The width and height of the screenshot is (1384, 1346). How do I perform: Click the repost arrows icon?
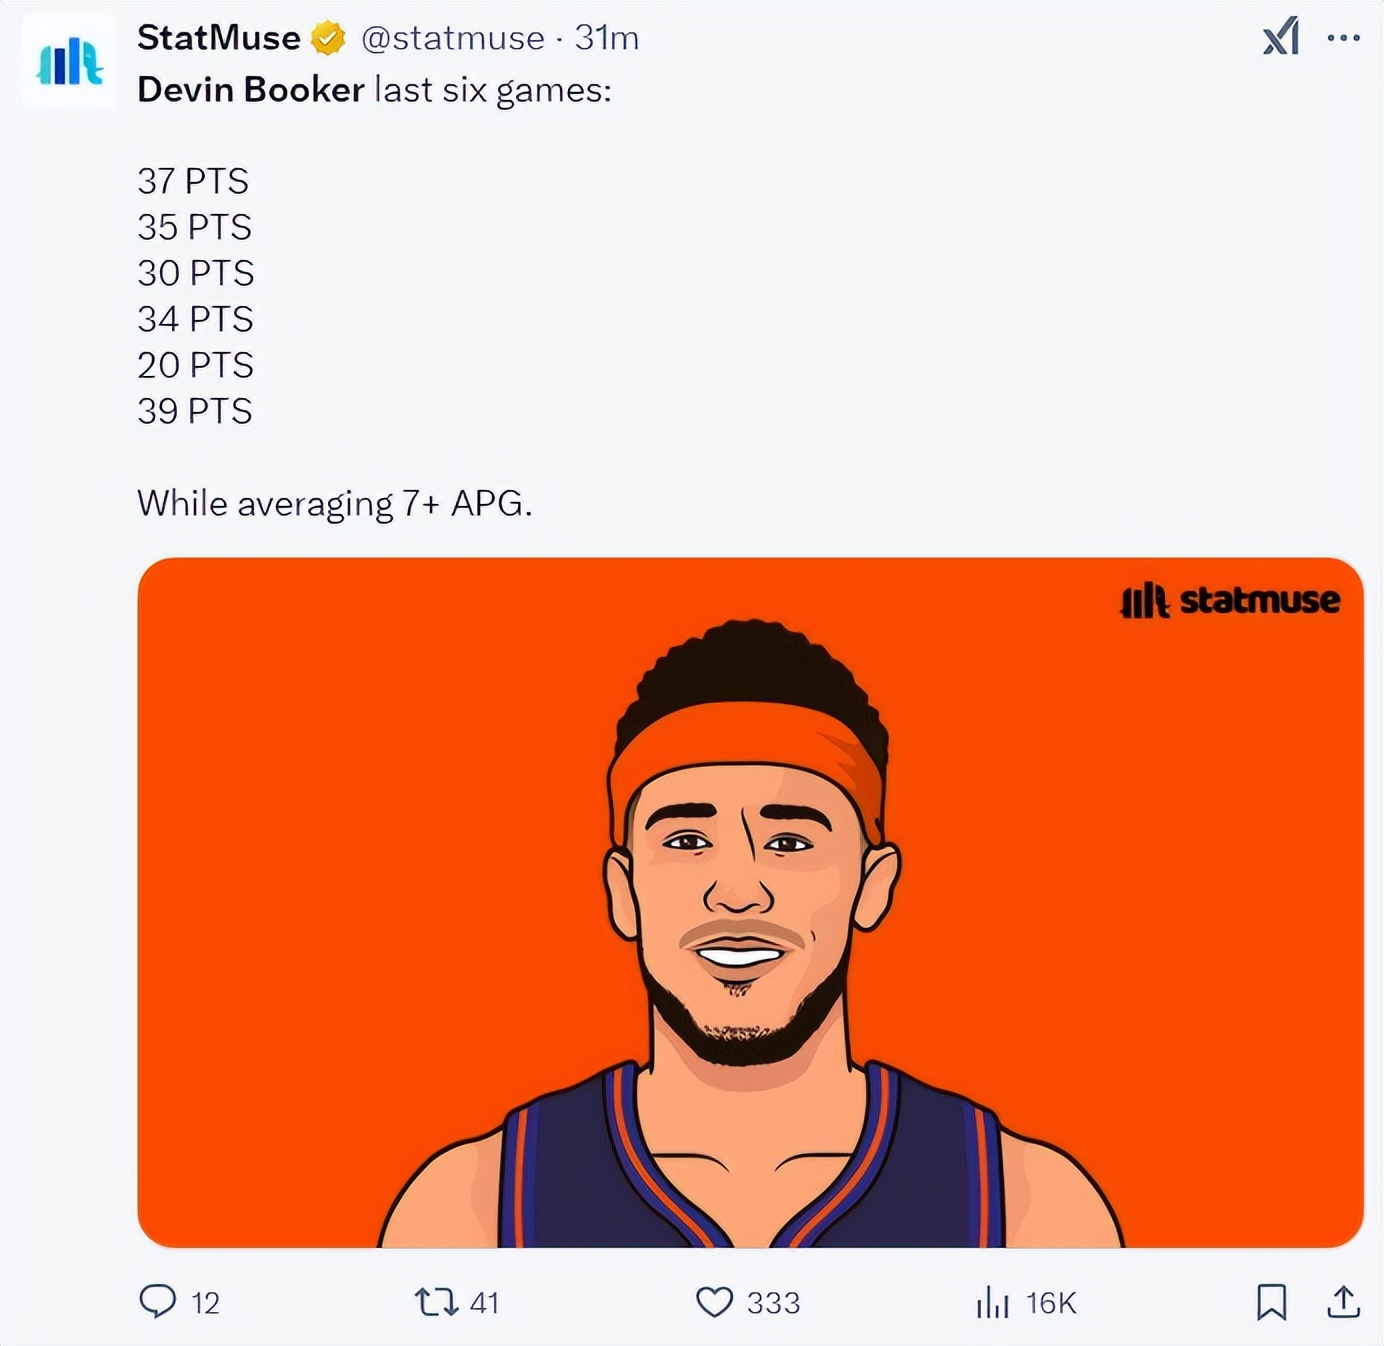coord(436,1301)
